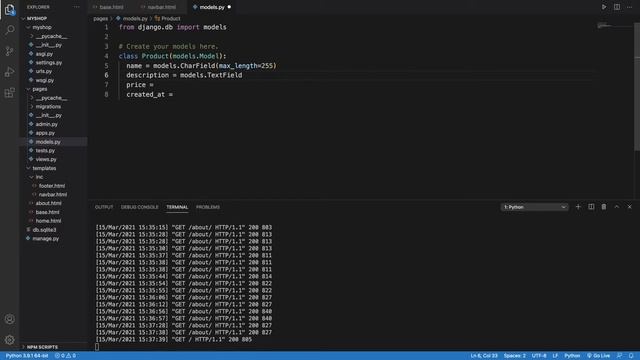
Task: Expand the migrations folder
Action: pos(48,107)
